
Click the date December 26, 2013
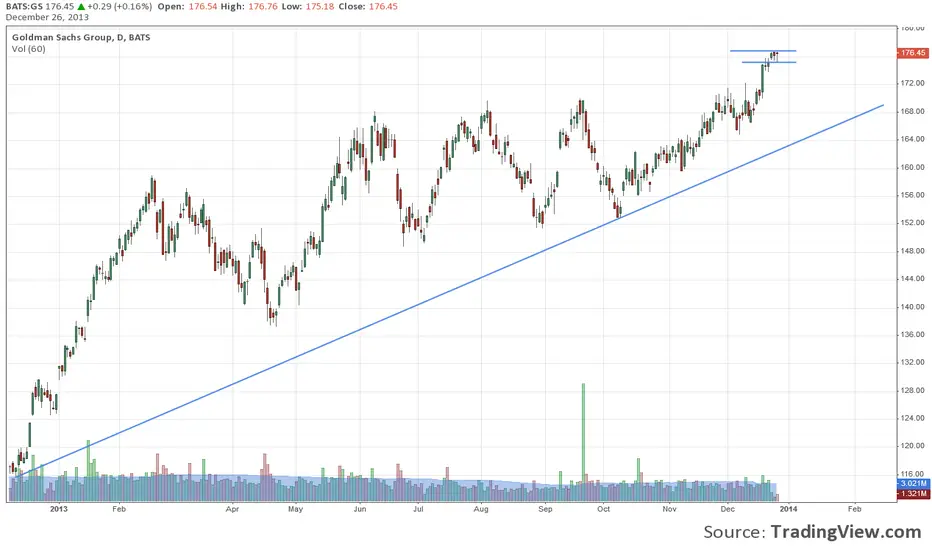(x=47, y=17)
